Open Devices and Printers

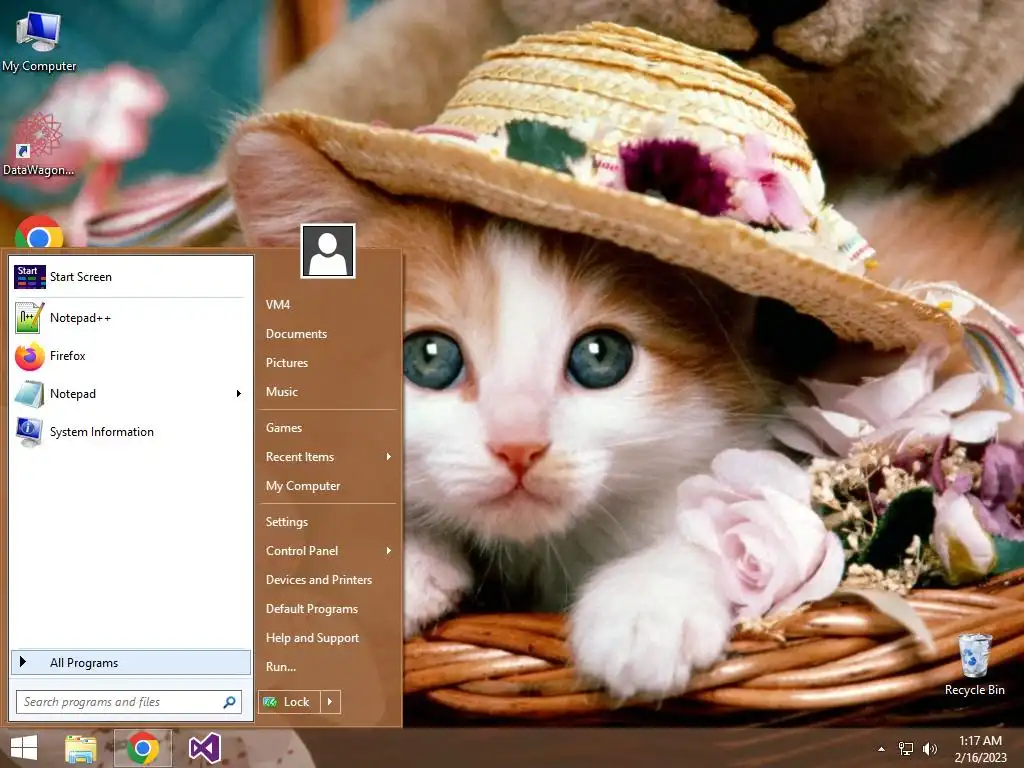click(x=319, y=580)
